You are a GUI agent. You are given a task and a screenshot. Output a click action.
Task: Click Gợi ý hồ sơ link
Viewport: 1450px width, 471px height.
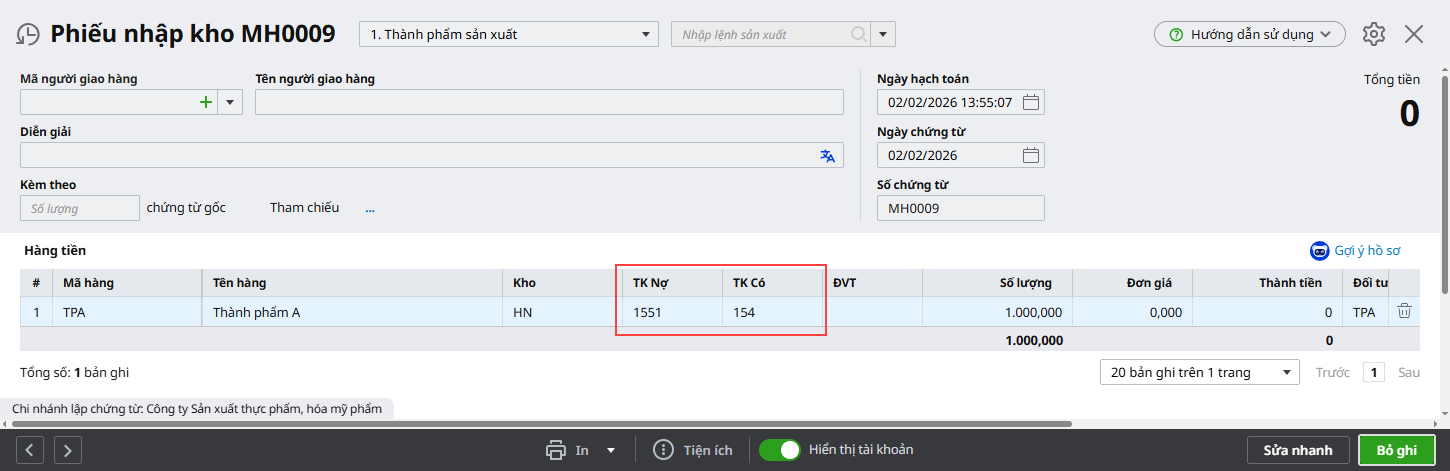pos(1356,251)
